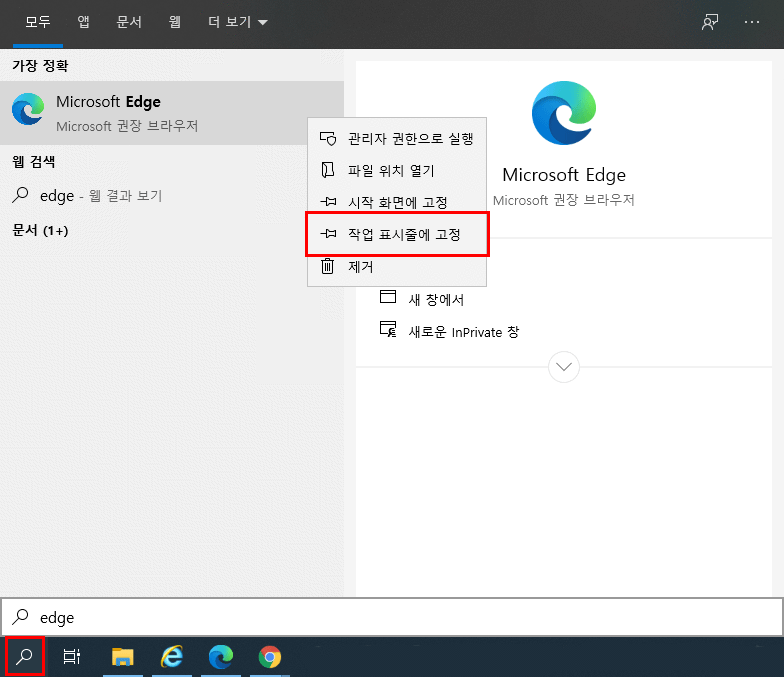This screenshot has width=784, height=677.
Task: Switch to the 모두 tab
Action: click(x=38, y=22)
